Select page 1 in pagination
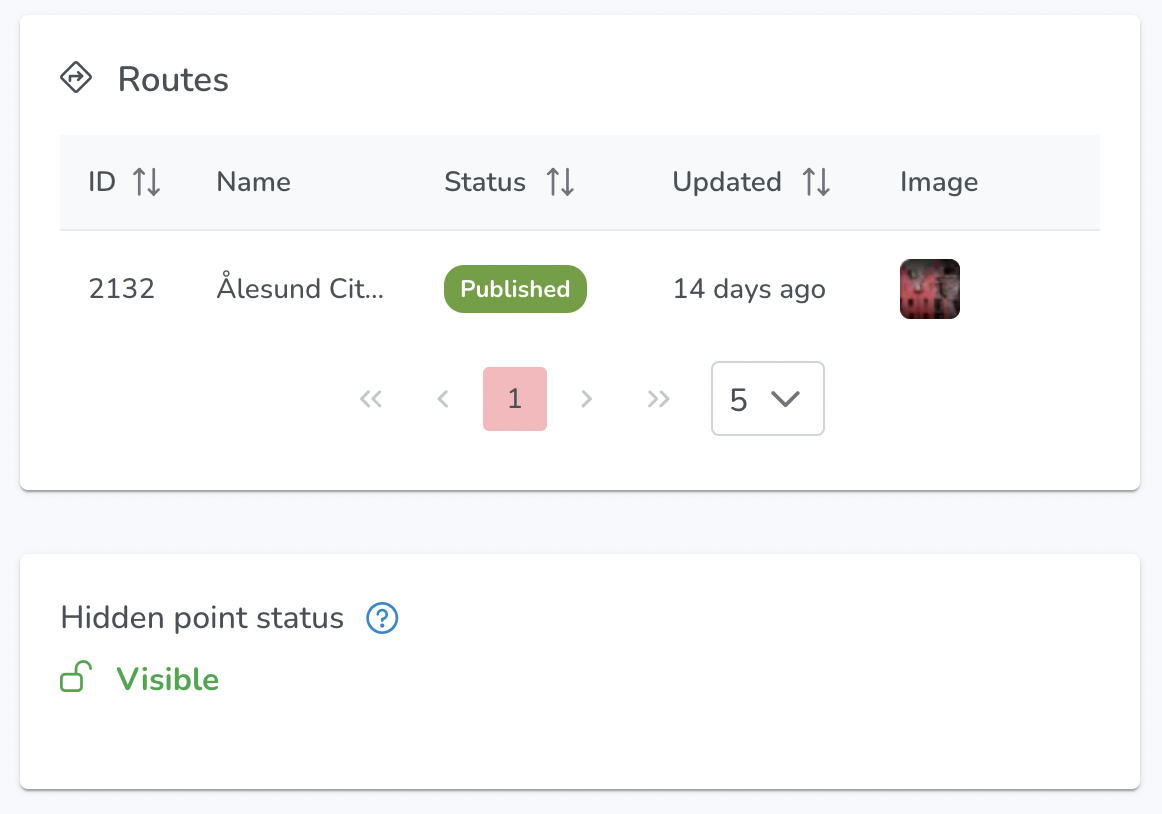 [515, 399]
